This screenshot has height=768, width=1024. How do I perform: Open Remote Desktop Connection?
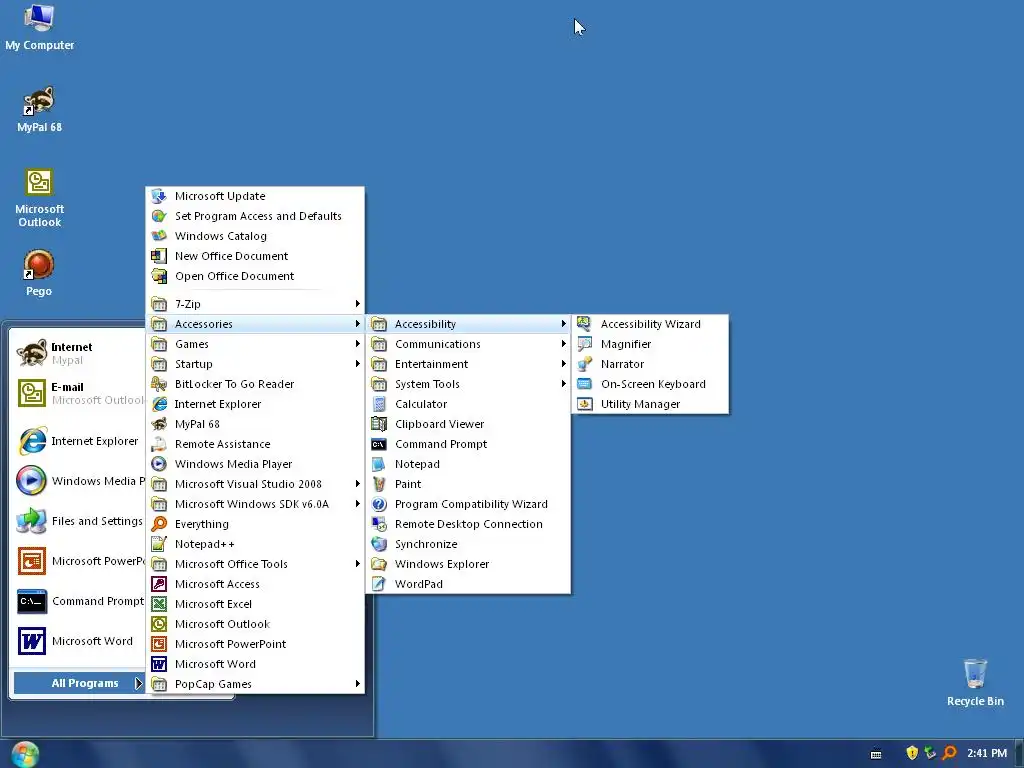pyautogui.click(x=468, y=524)
